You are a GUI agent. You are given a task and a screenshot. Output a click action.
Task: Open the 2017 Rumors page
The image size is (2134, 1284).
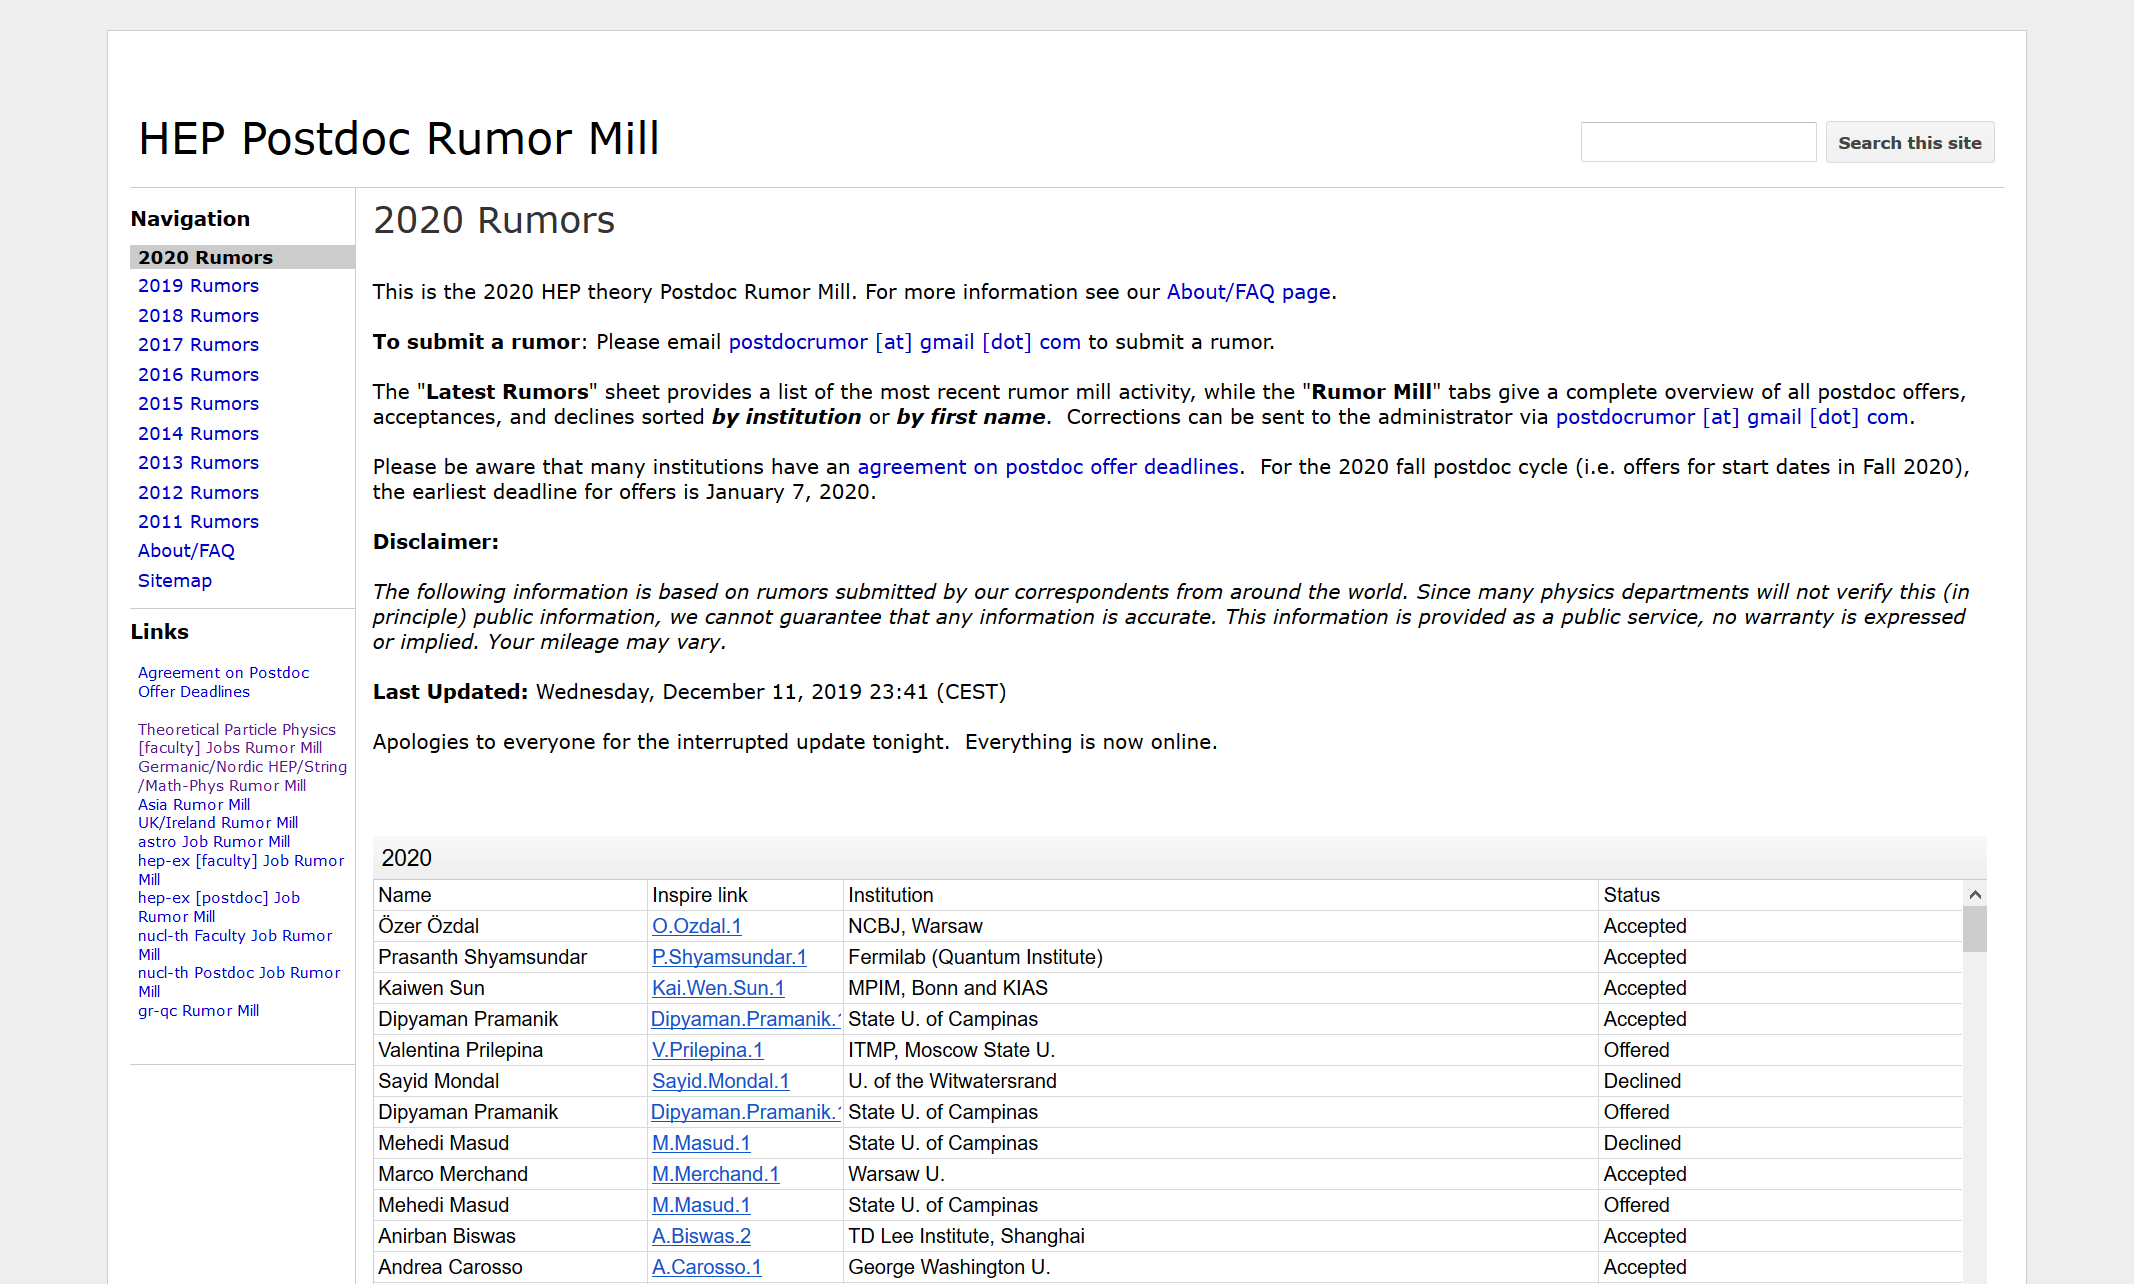click(198, 344)
